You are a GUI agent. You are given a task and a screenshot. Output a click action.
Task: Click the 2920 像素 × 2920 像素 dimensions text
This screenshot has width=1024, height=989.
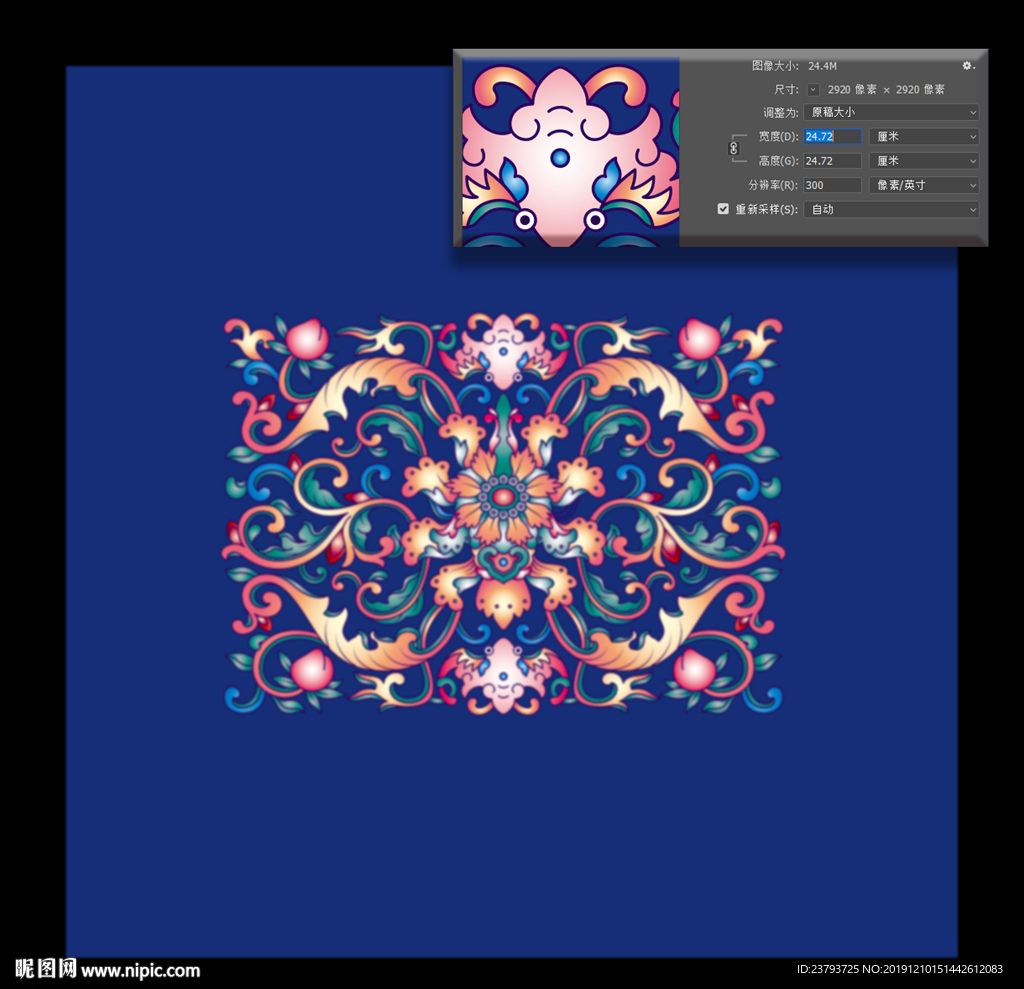pos(886,89)
